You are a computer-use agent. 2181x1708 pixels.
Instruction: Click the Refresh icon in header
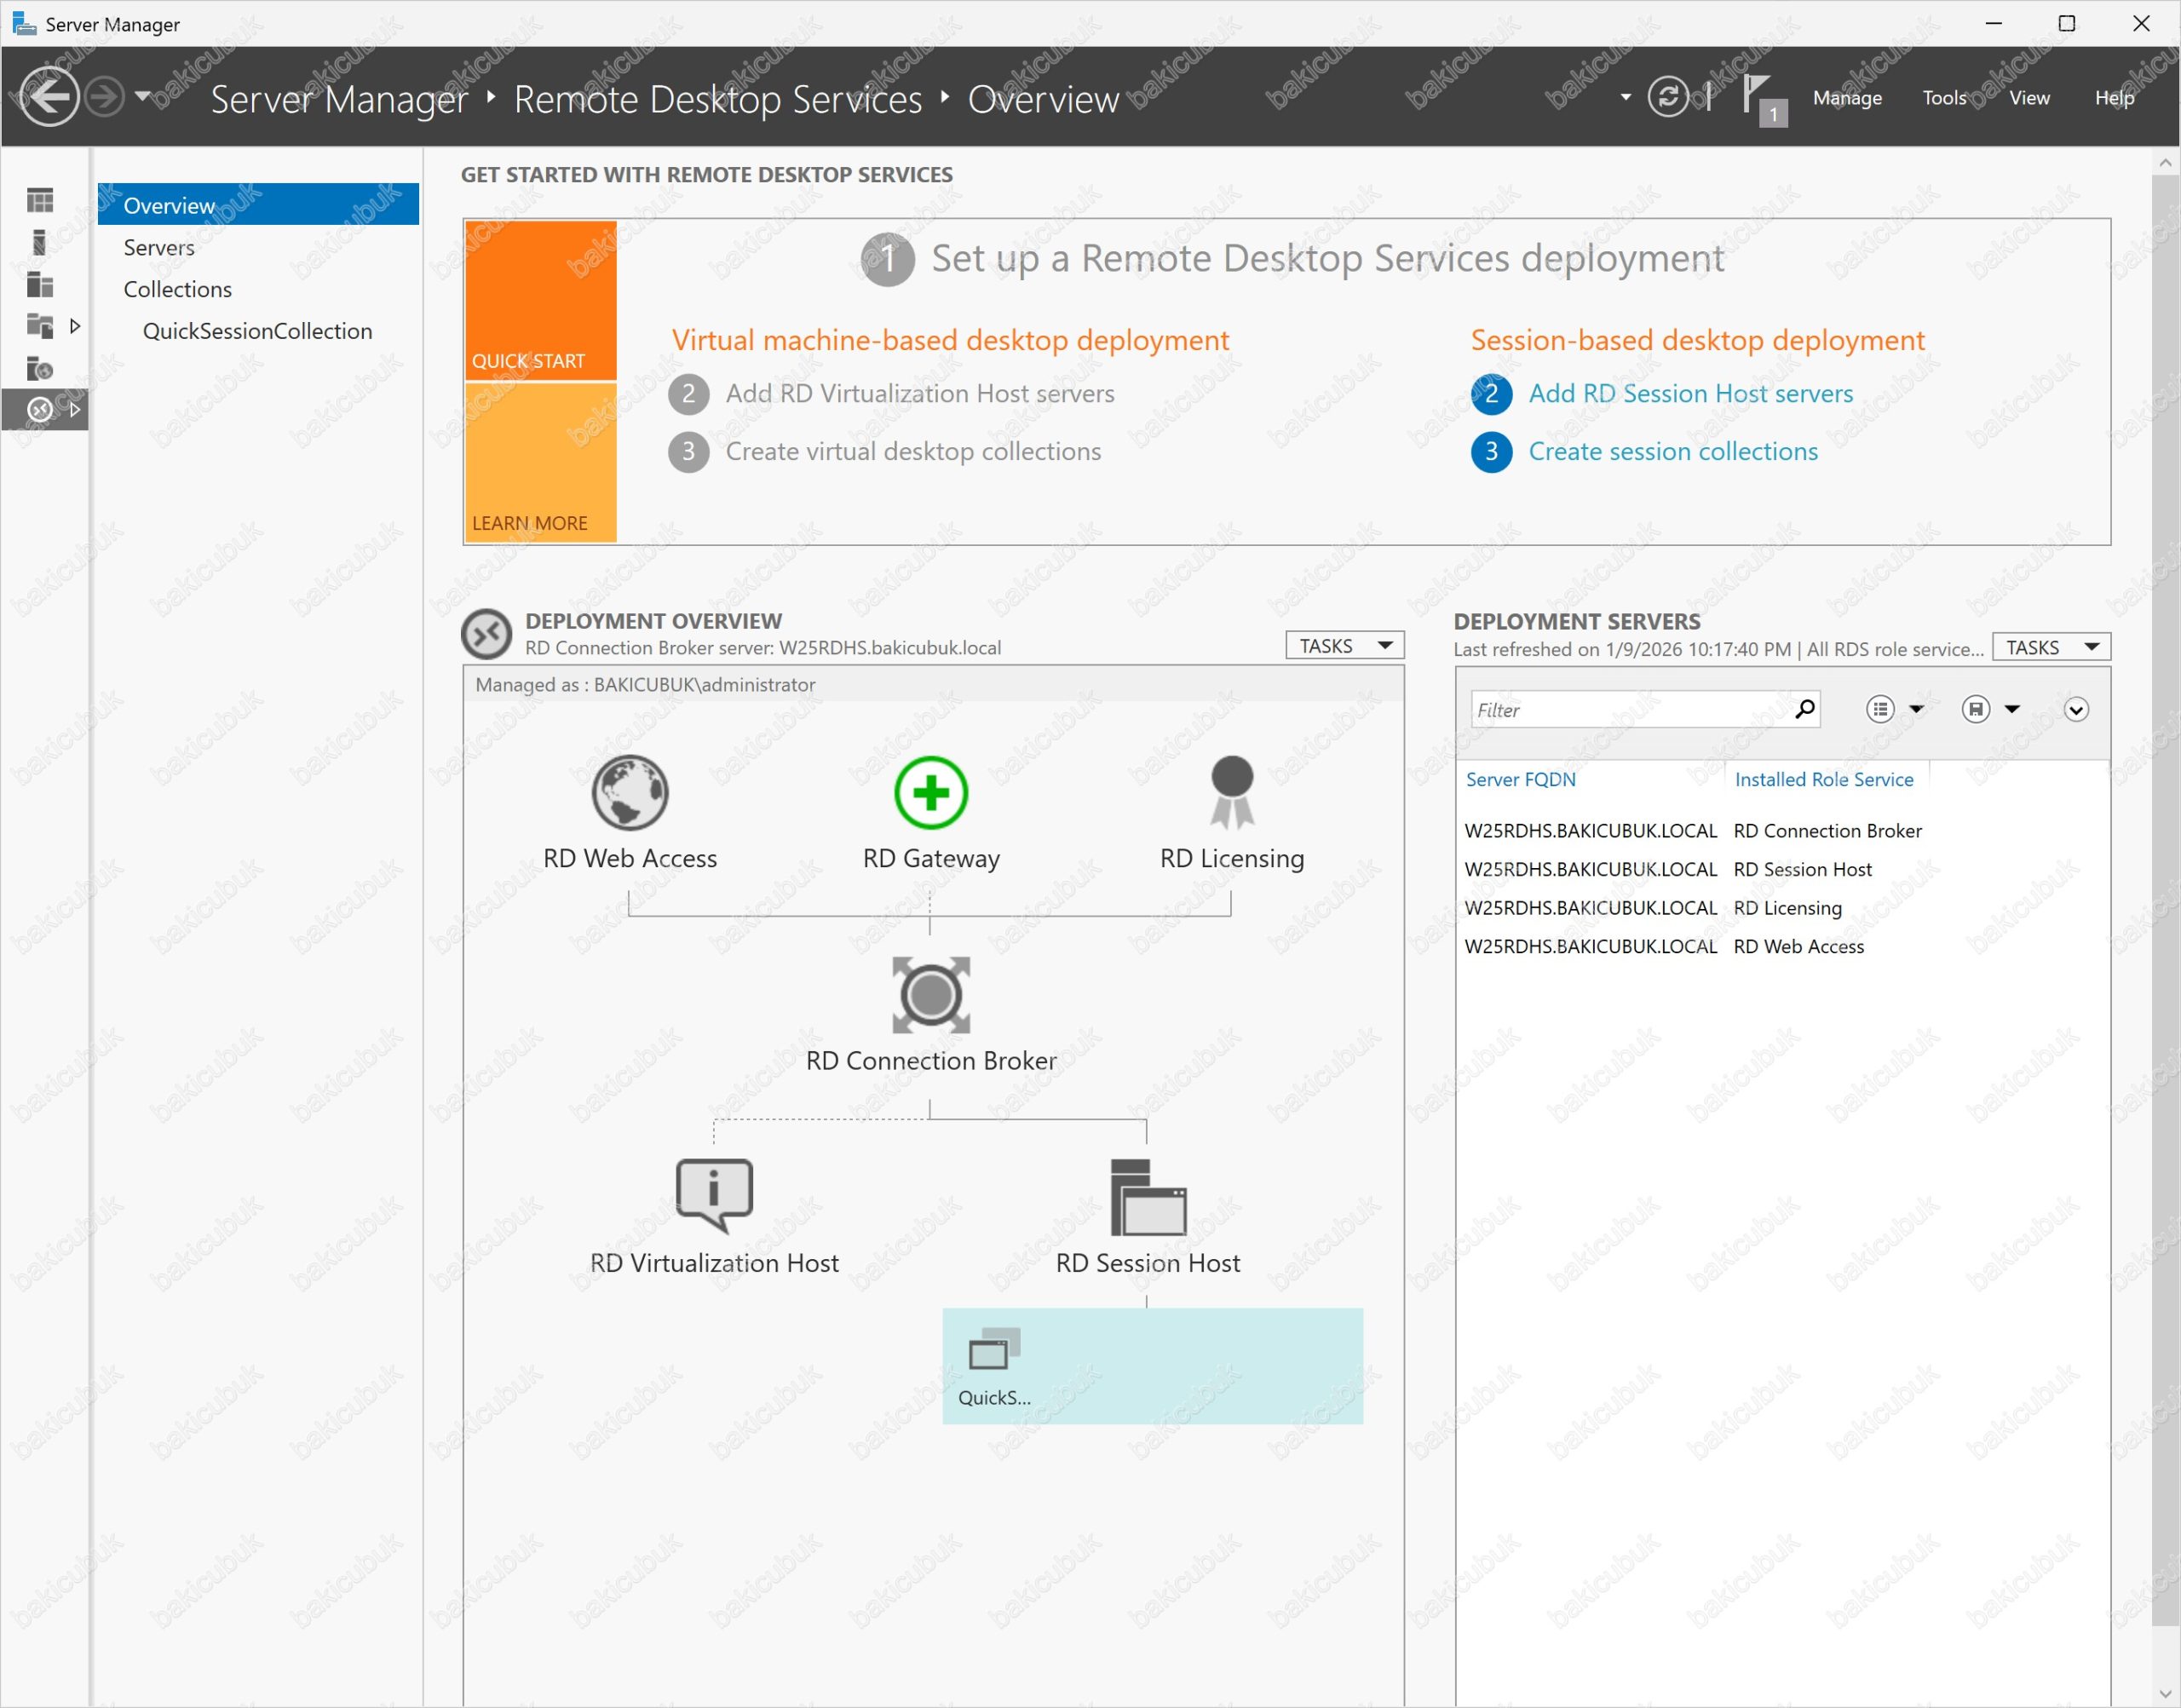1667,97
